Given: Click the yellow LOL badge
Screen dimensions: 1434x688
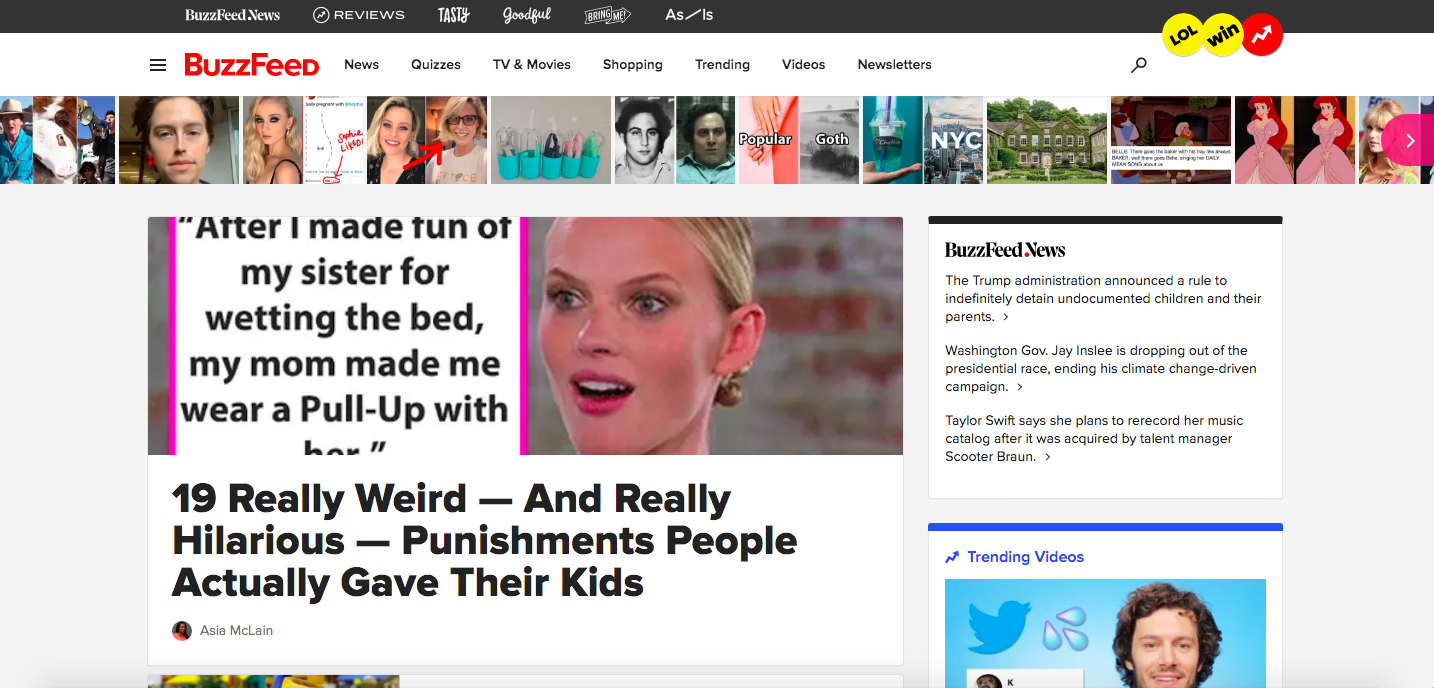Looking at the screenshot, I should click(x=1183, y=35).
